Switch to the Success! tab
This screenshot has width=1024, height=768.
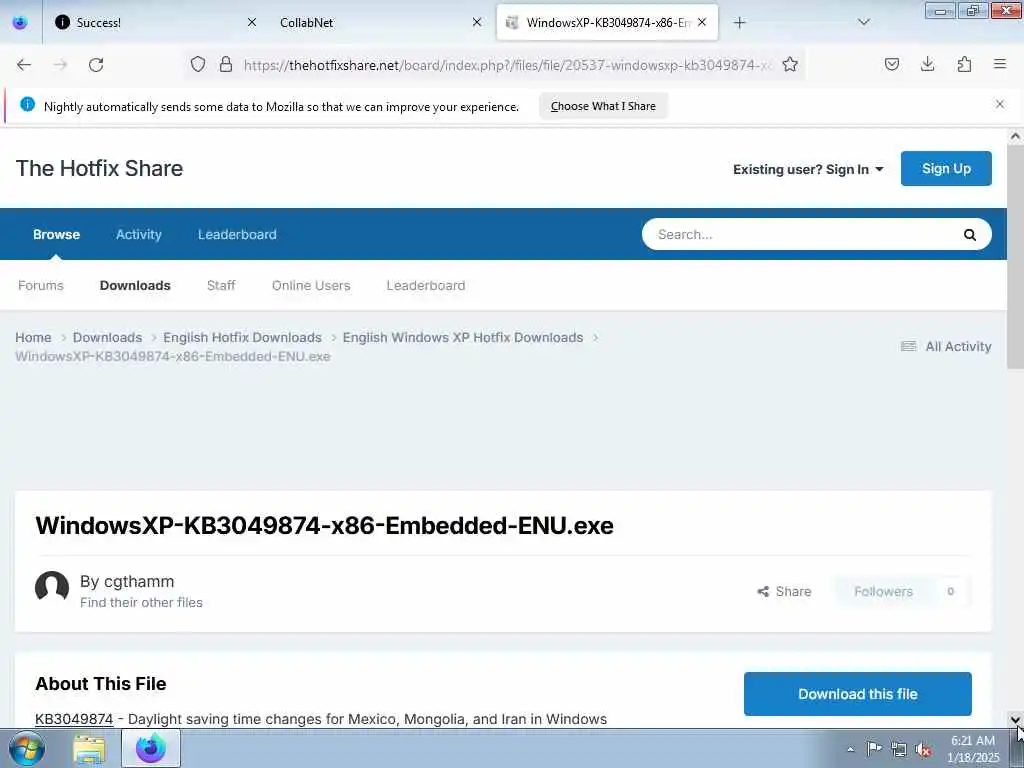155,22
